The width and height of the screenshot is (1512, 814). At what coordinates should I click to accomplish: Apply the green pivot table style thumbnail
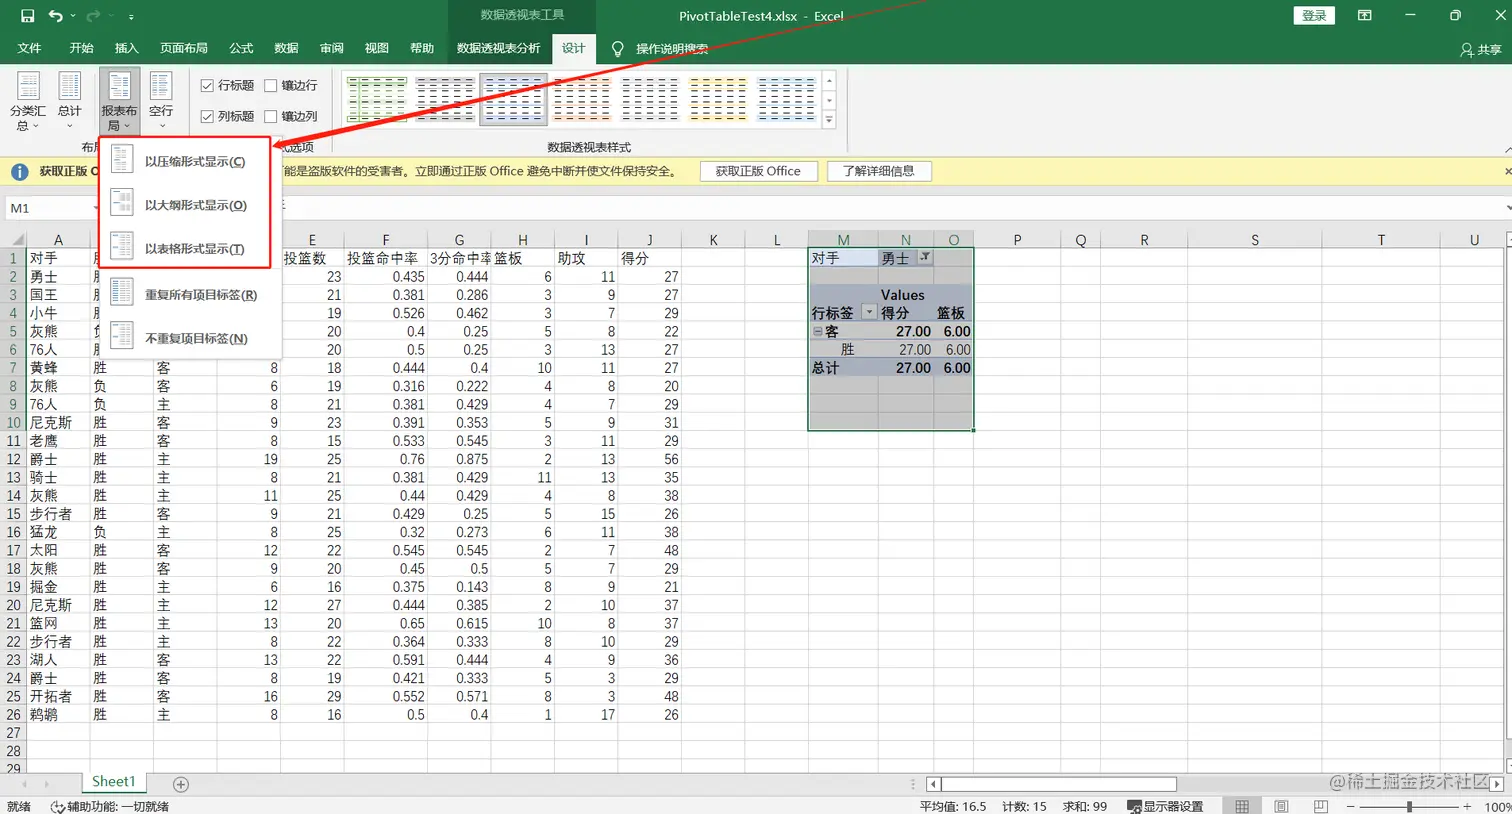(x=377, y=99)
